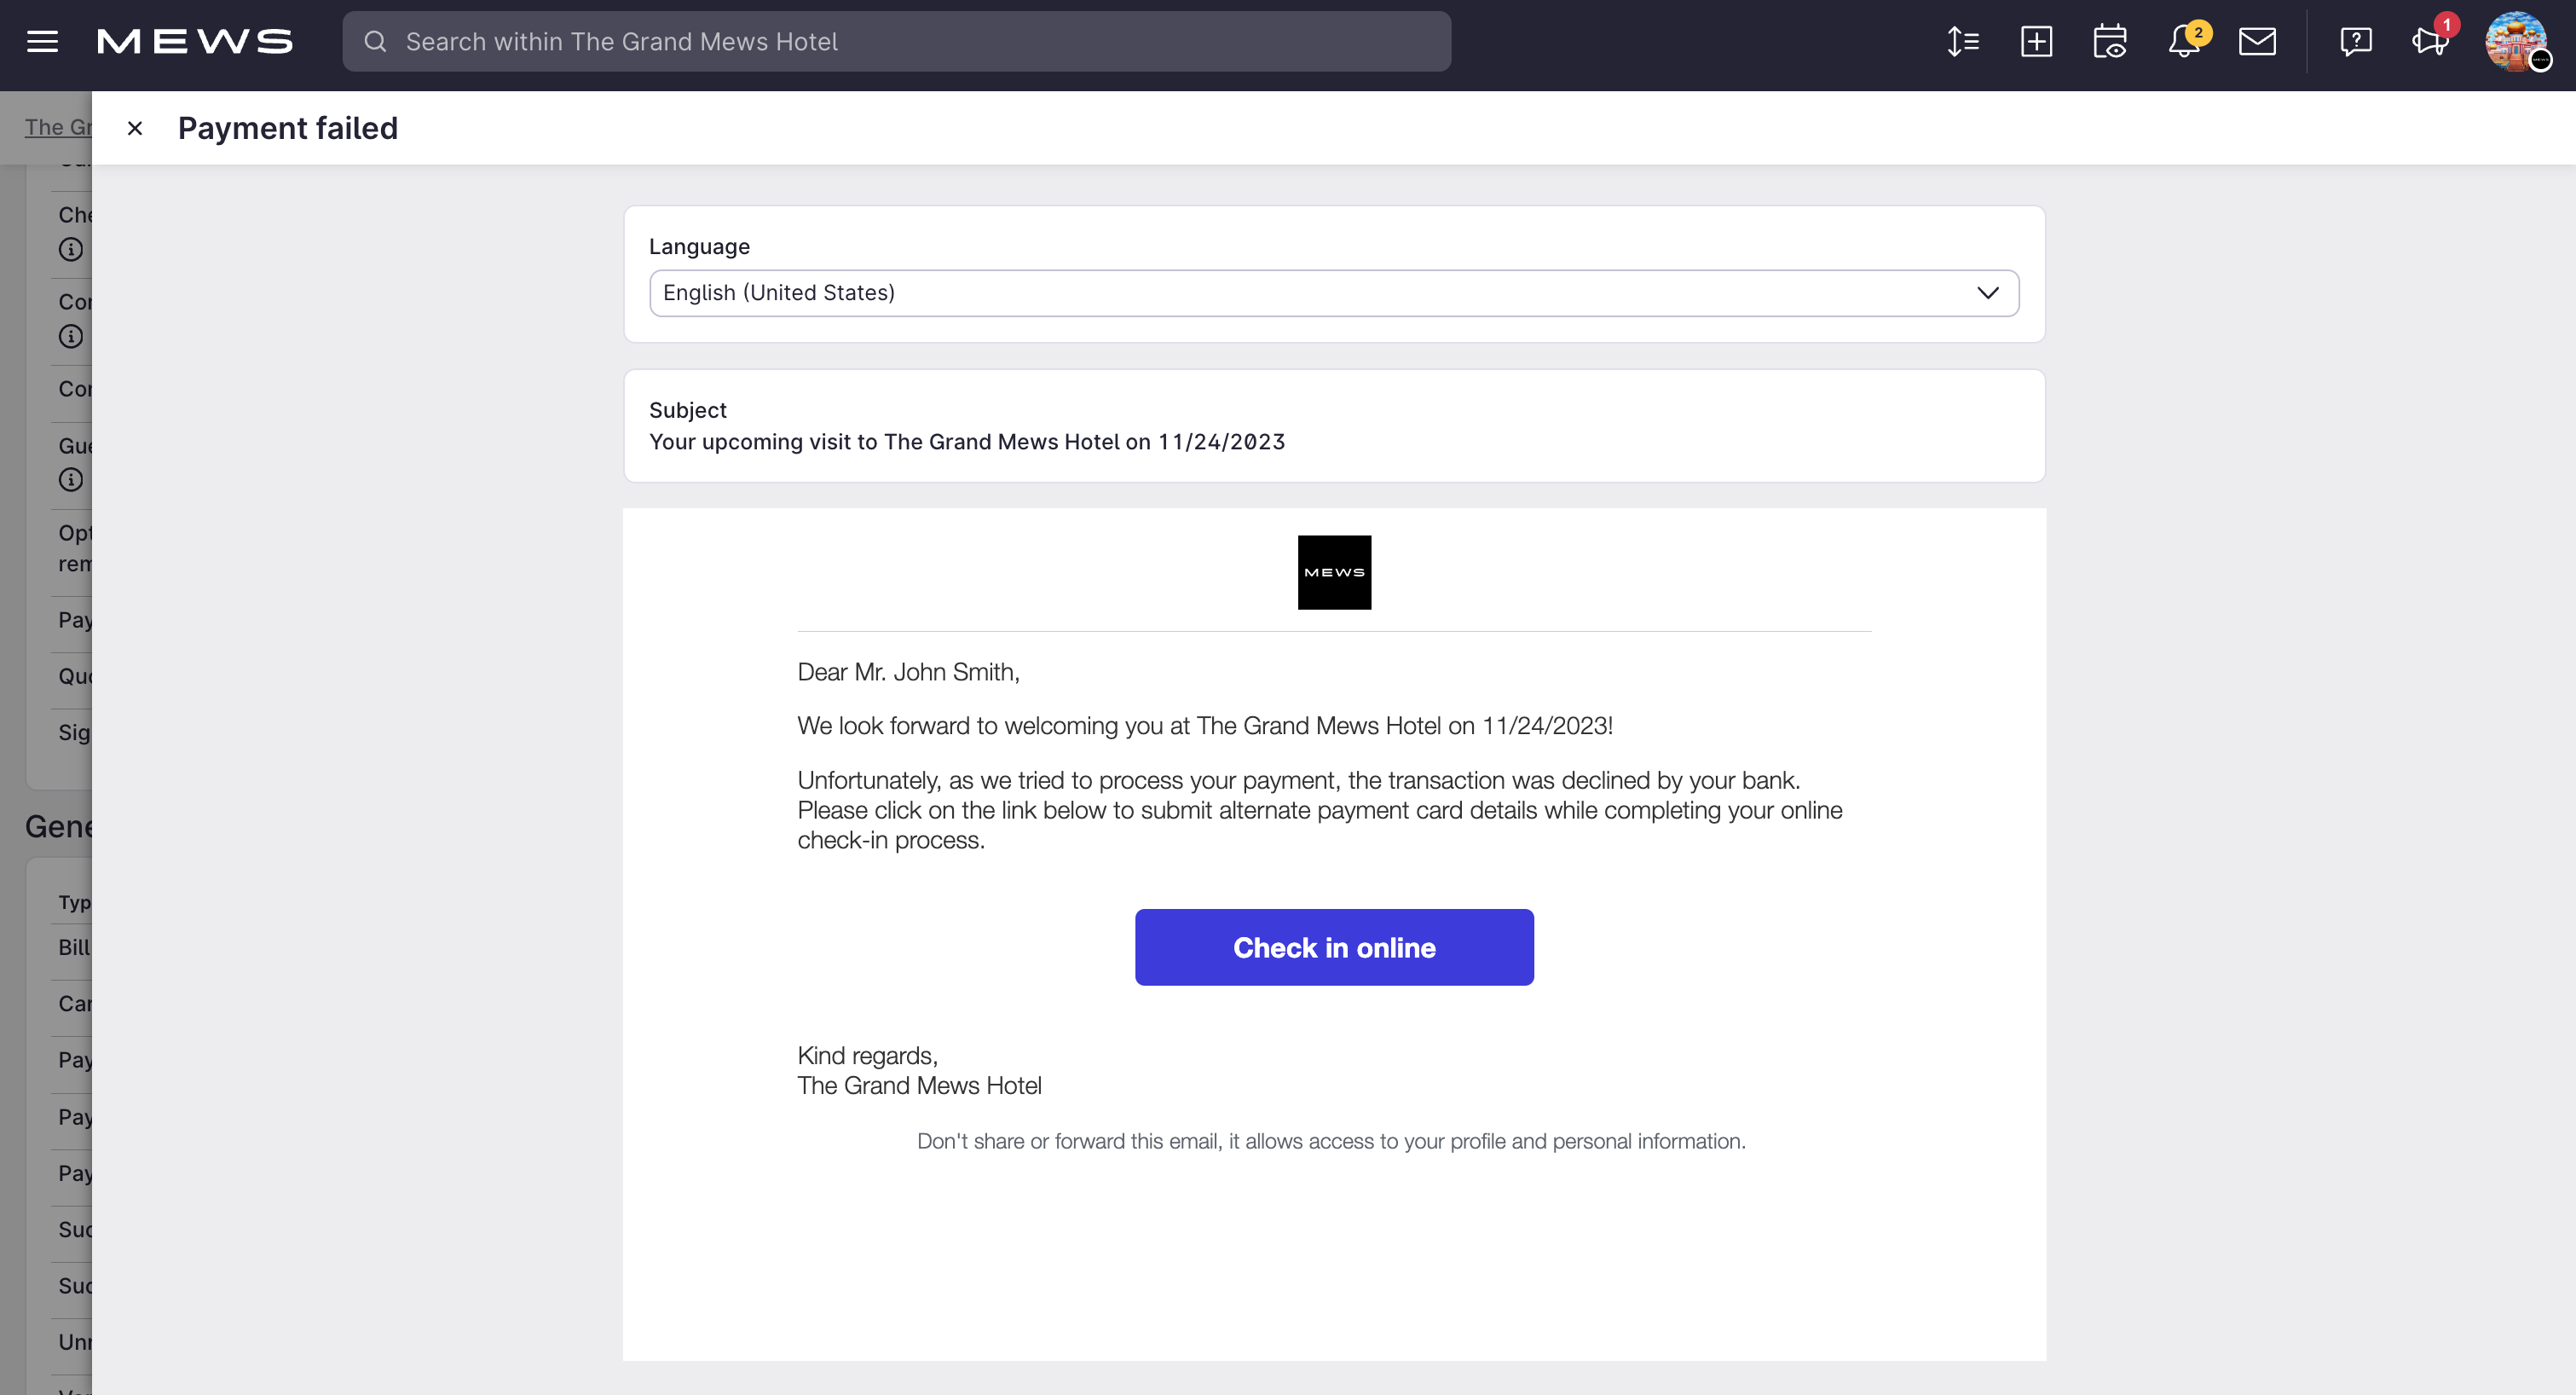Click the Payment failed heading
The image size is (2576, 1395).
(288, 128)
